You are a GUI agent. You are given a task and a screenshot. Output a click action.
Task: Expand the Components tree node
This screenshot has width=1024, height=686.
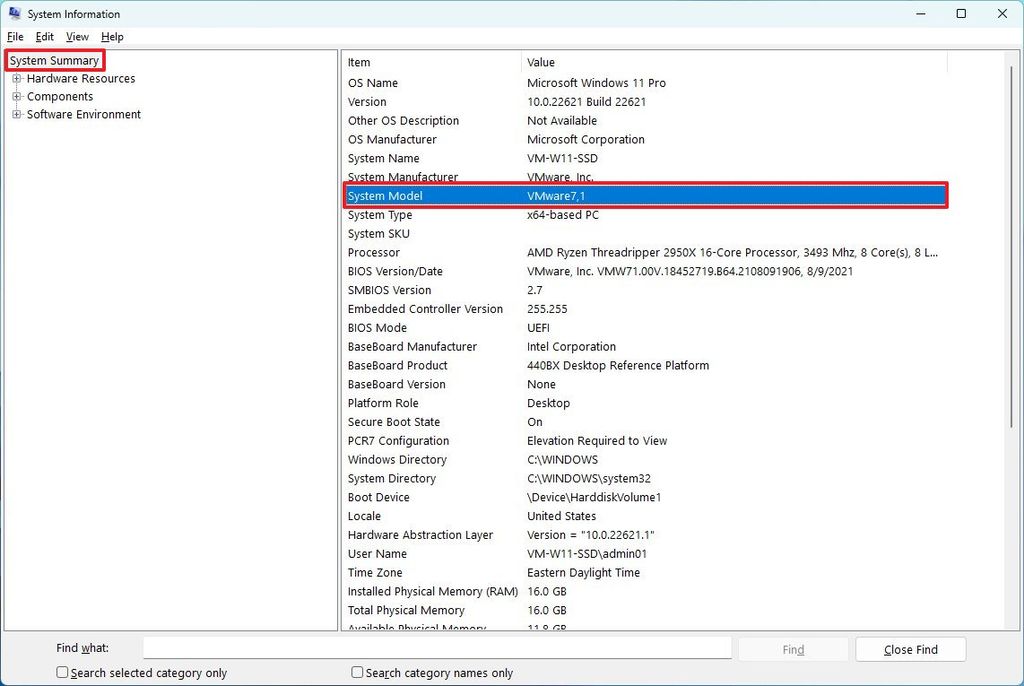pyautogui.click(x=16, y=96)
